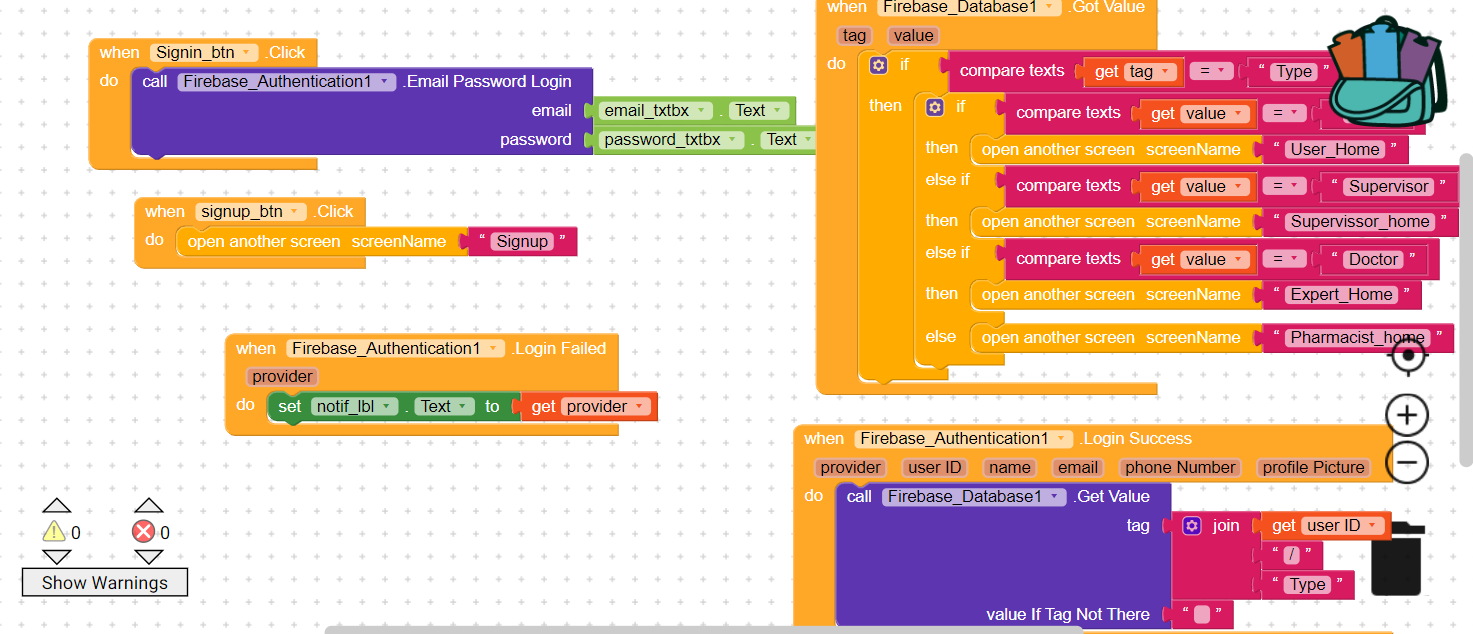Image resolution: width=1473 pixels, height=634 pixels.
Task: Open the gear mutator on join block
Action: click(1191, 526)
